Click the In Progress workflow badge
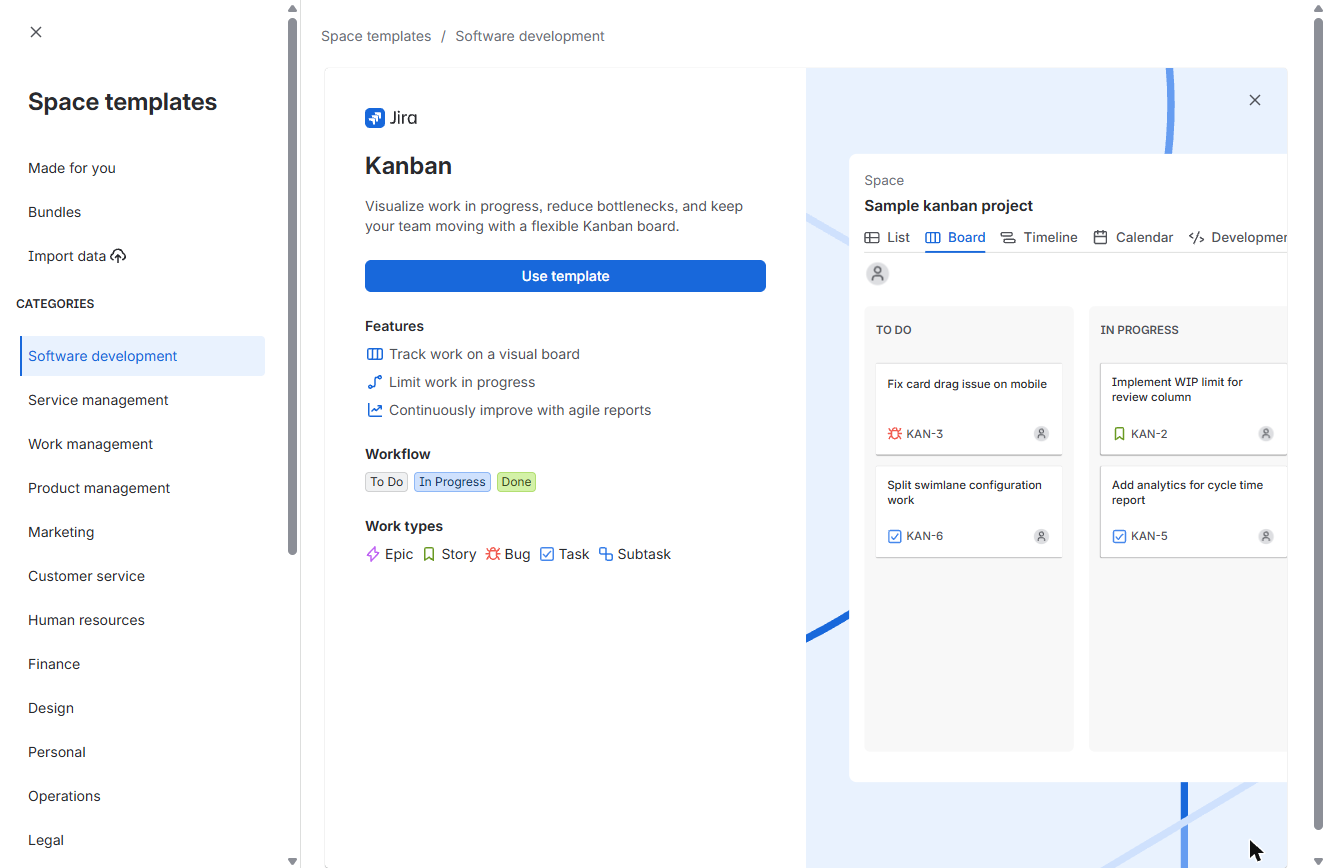The image size is (1325, 868). pyautogui.click(x=452, y=482)
